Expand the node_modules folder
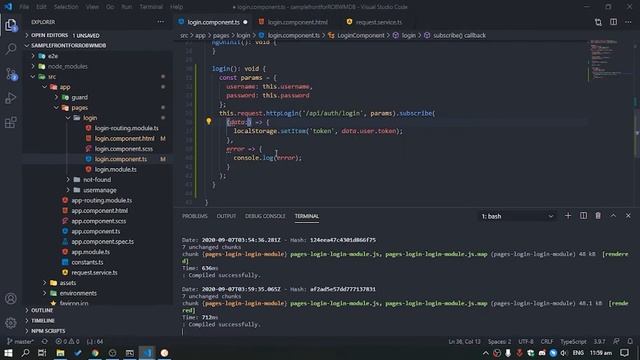640x360 pixels. point(67,66)
